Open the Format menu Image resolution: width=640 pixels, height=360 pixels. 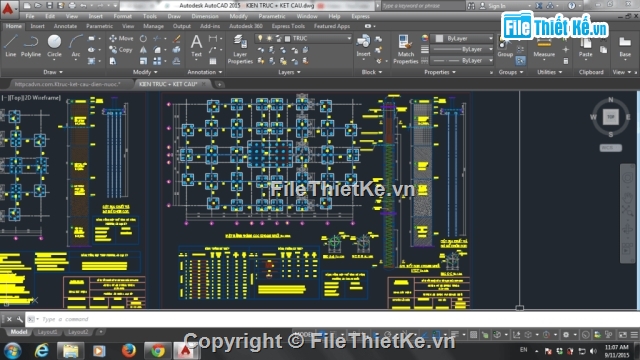tap(122, 16)
